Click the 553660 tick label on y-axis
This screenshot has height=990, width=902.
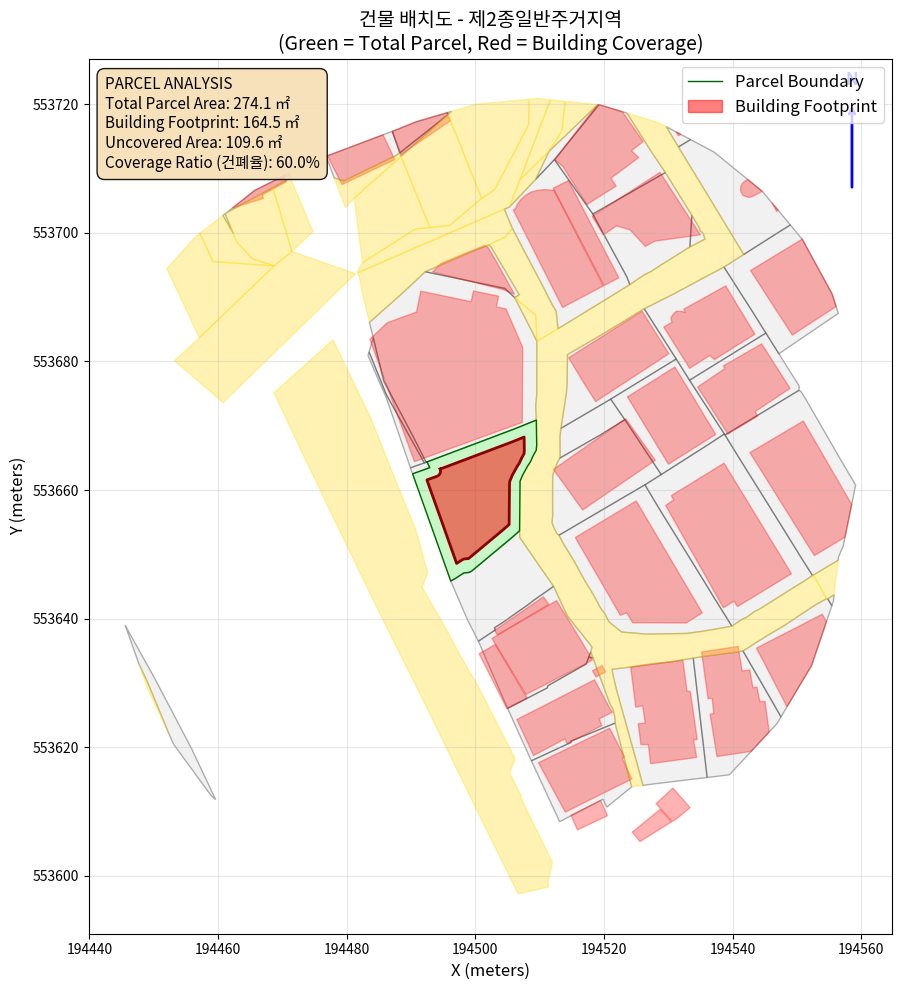tap(57, 491)
